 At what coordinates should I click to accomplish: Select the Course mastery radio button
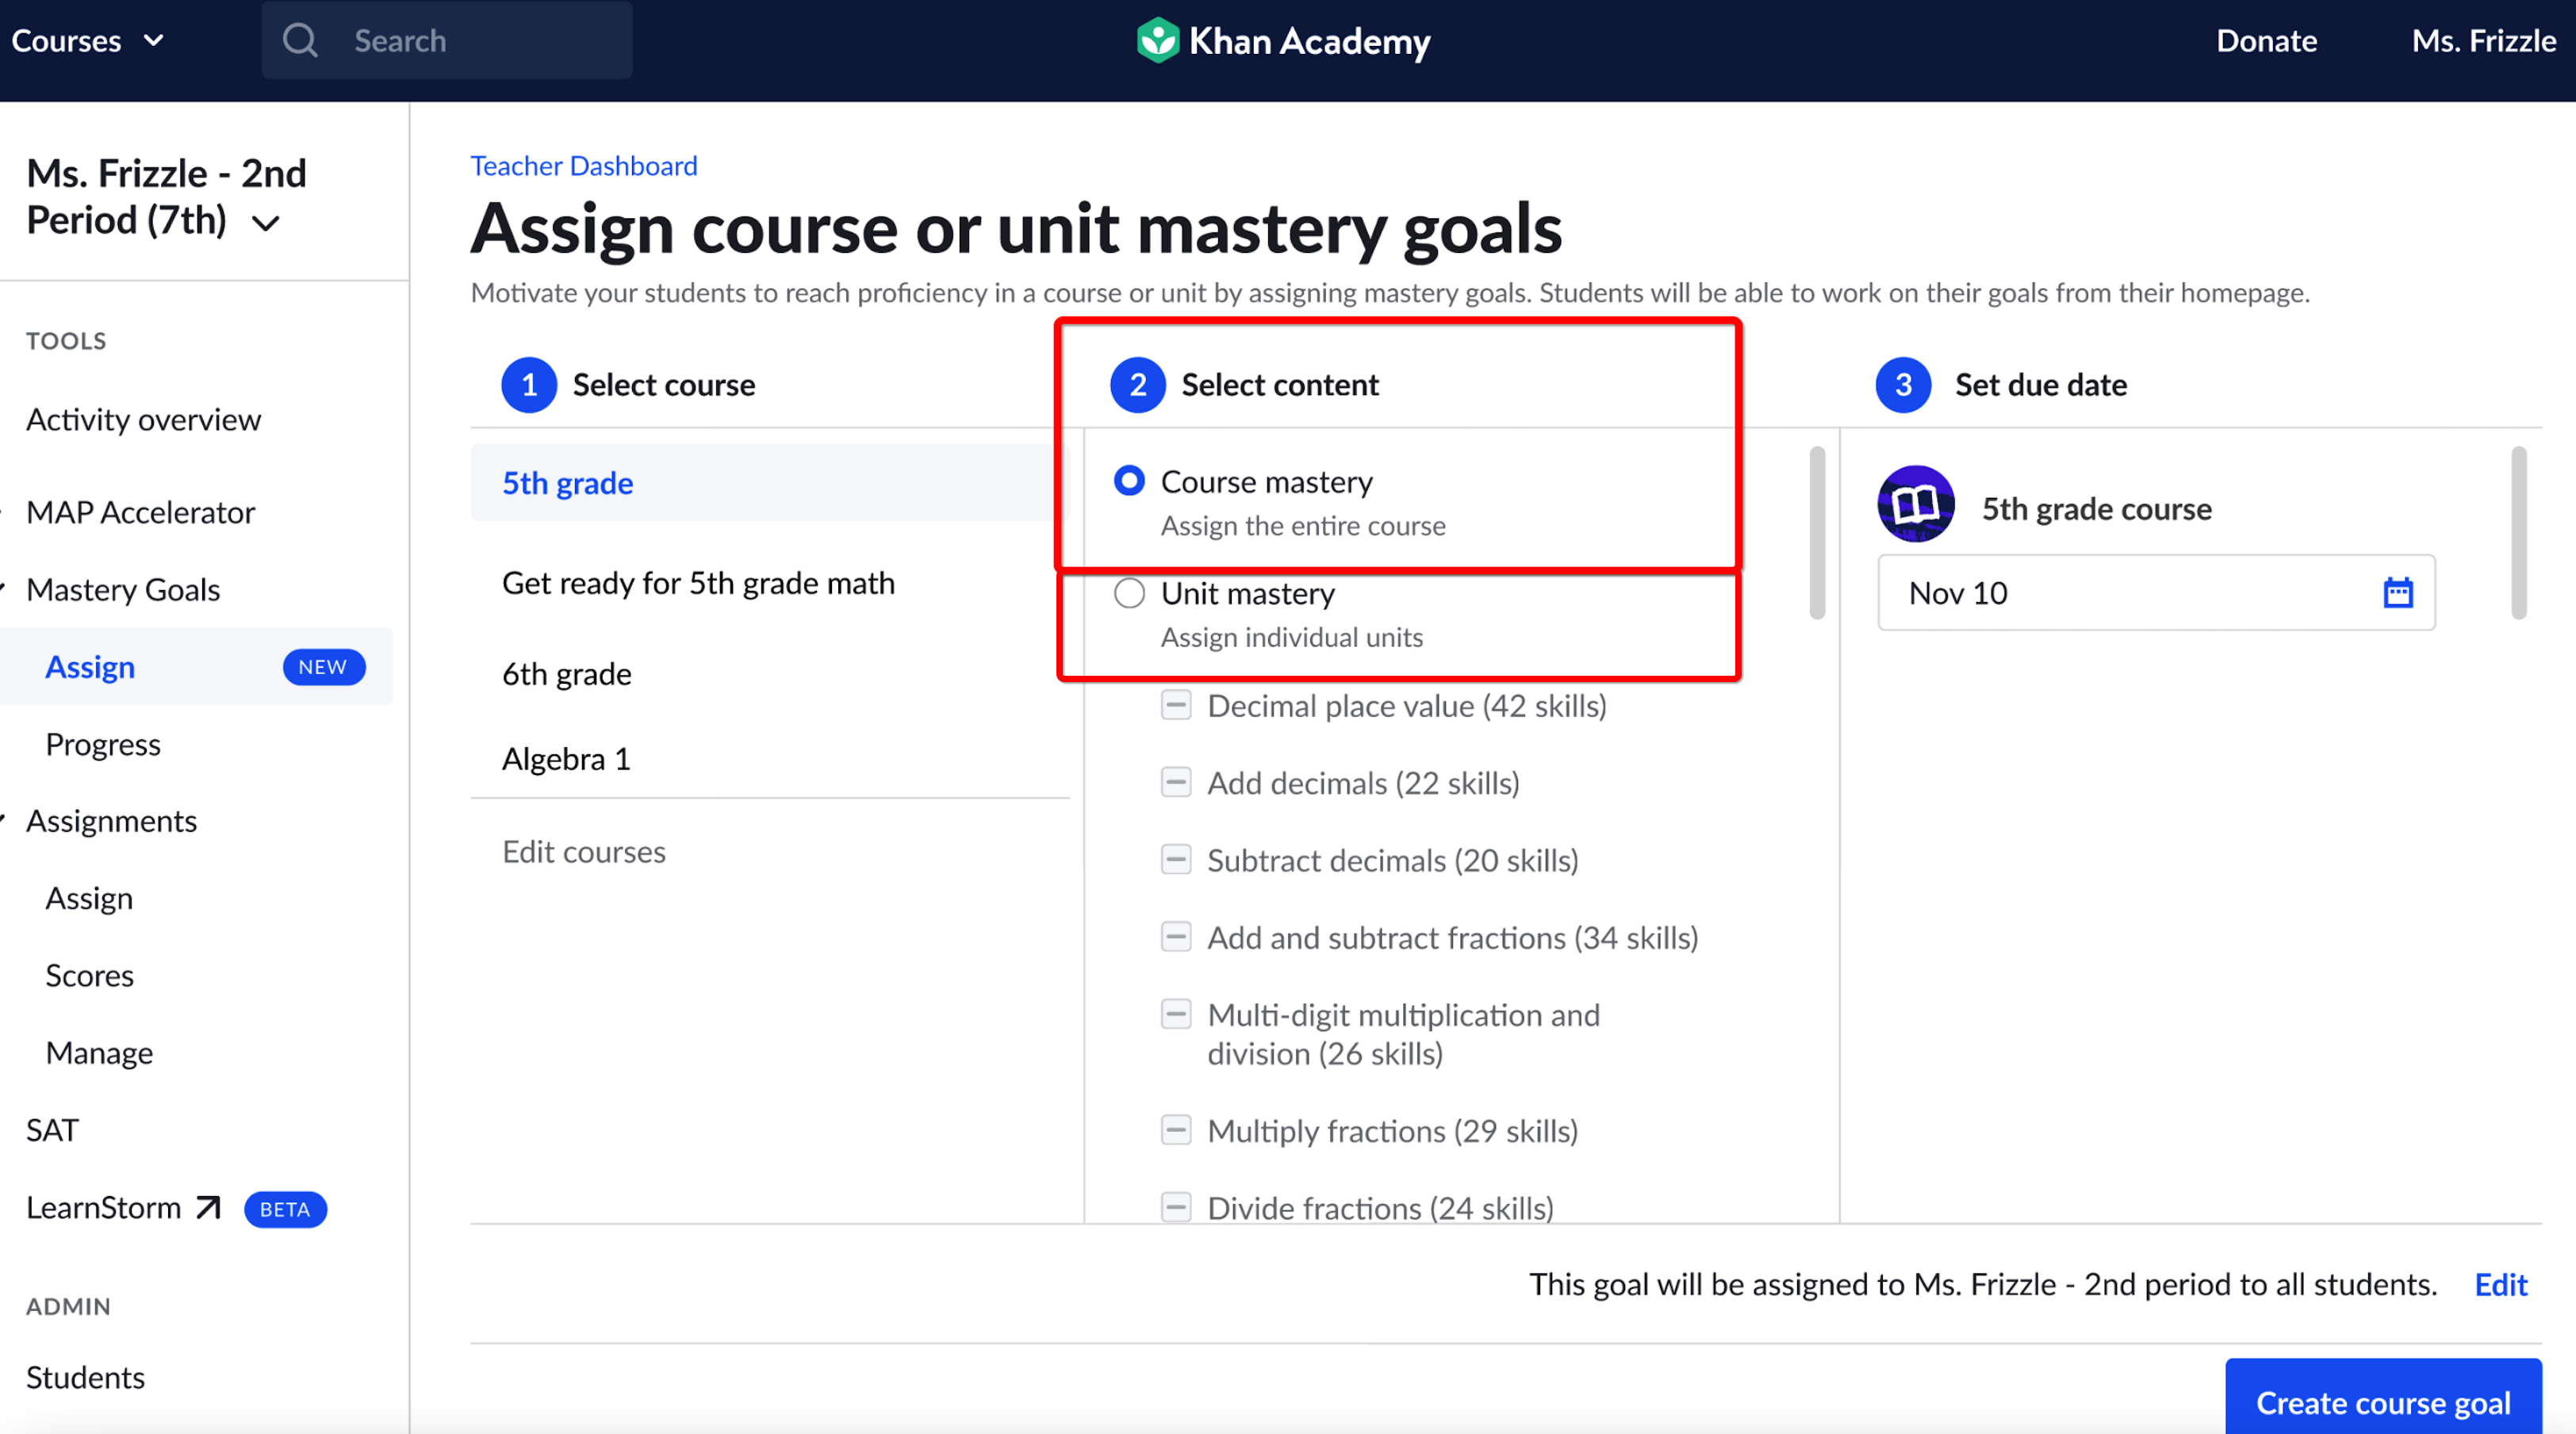1129,481
